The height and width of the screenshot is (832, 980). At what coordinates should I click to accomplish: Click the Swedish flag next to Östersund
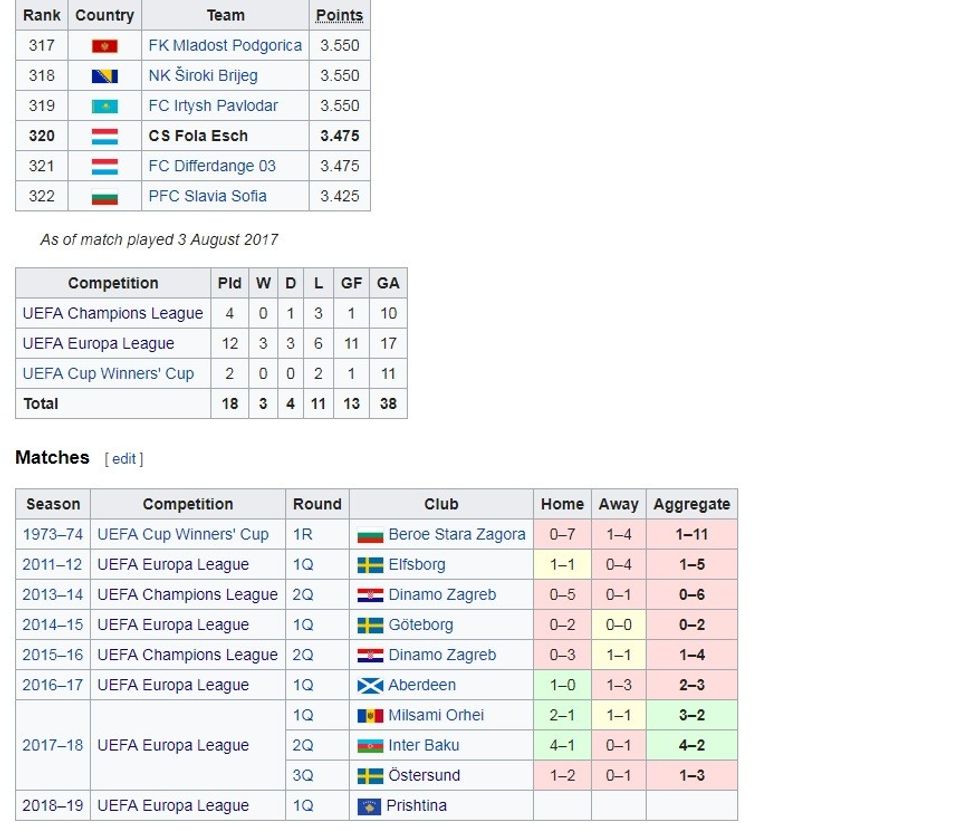(370, 775)
